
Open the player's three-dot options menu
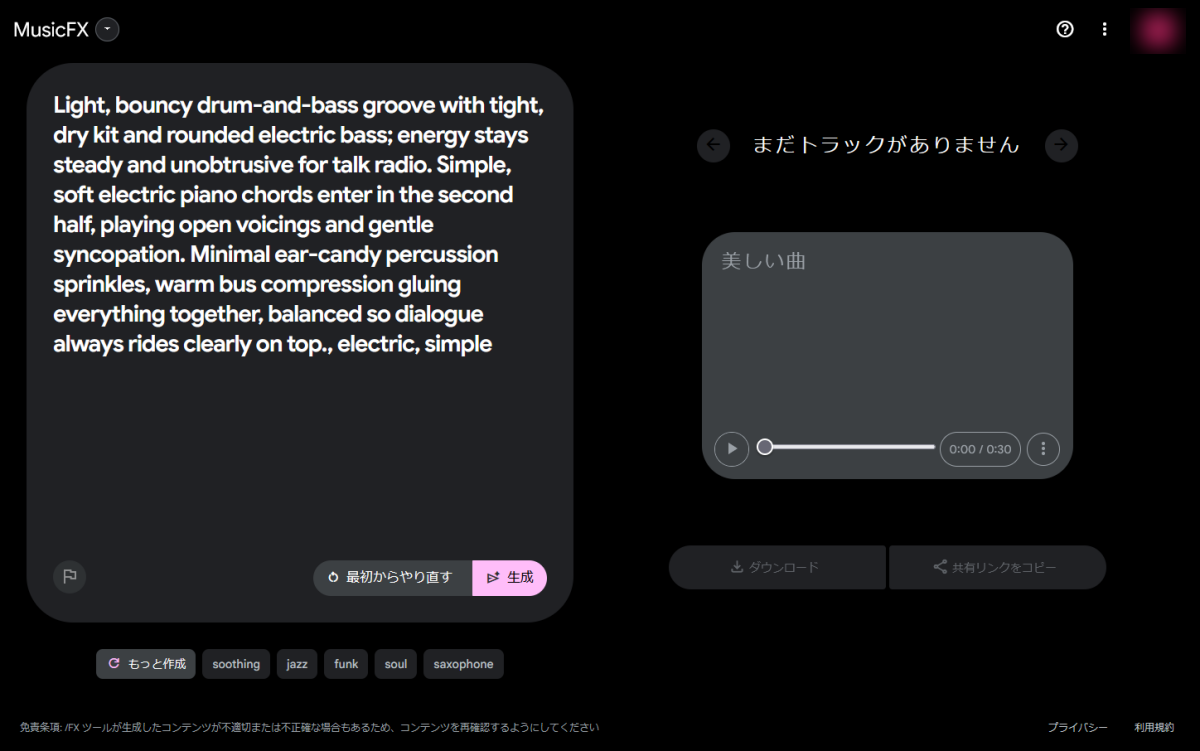pos(1043,449)
